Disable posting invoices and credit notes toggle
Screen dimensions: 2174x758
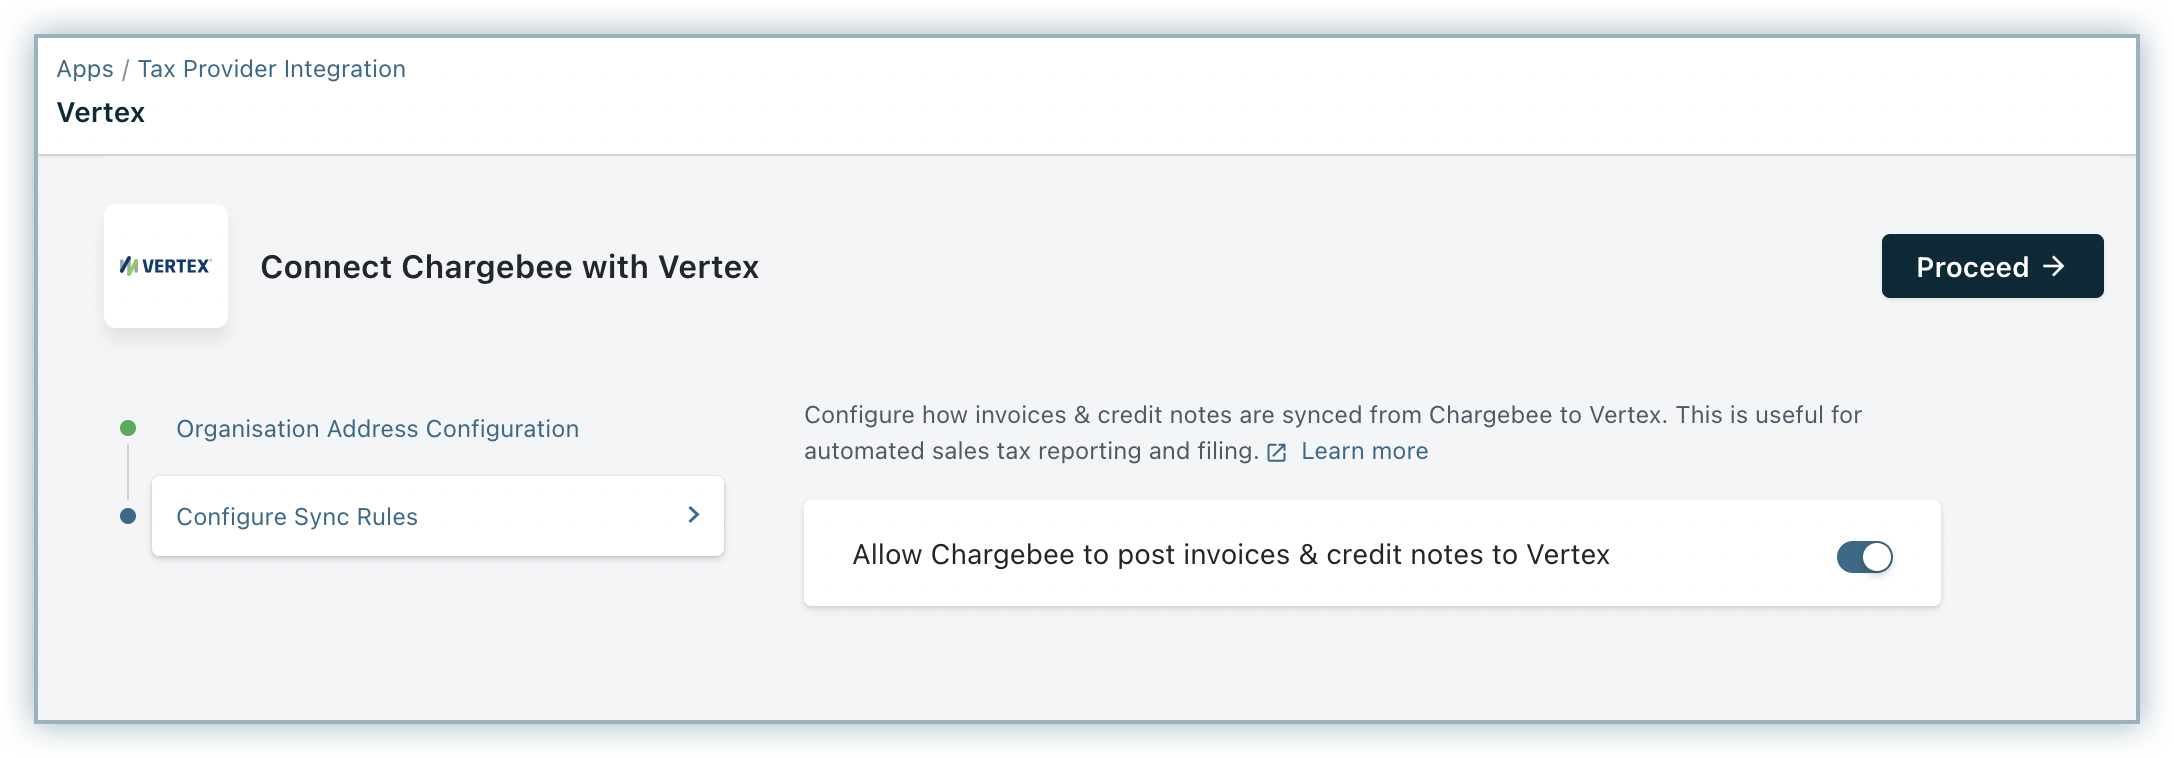coord(1864,557)
